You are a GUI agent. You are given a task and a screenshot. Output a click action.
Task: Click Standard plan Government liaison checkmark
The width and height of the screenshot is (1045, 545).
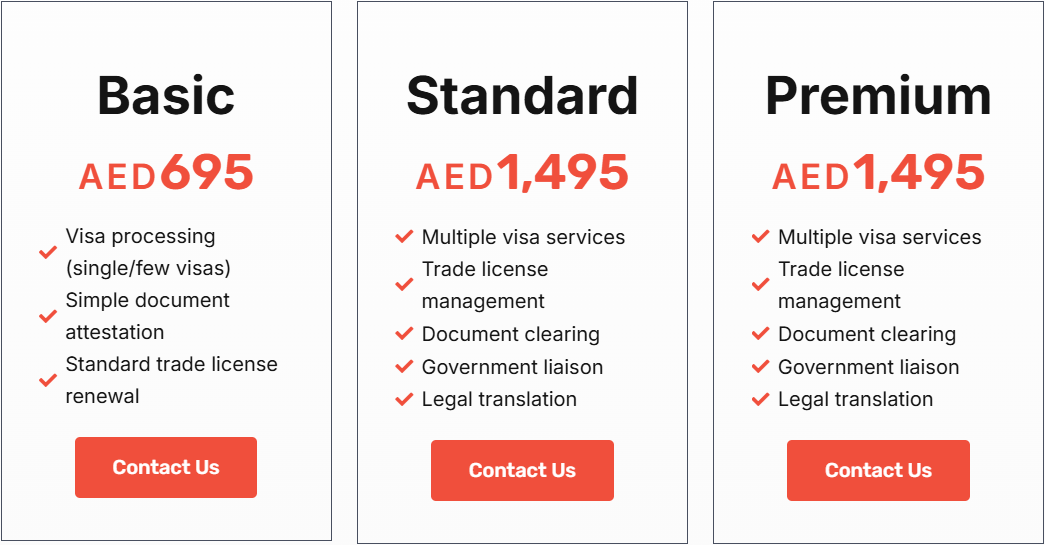click(x=404, y=367)
